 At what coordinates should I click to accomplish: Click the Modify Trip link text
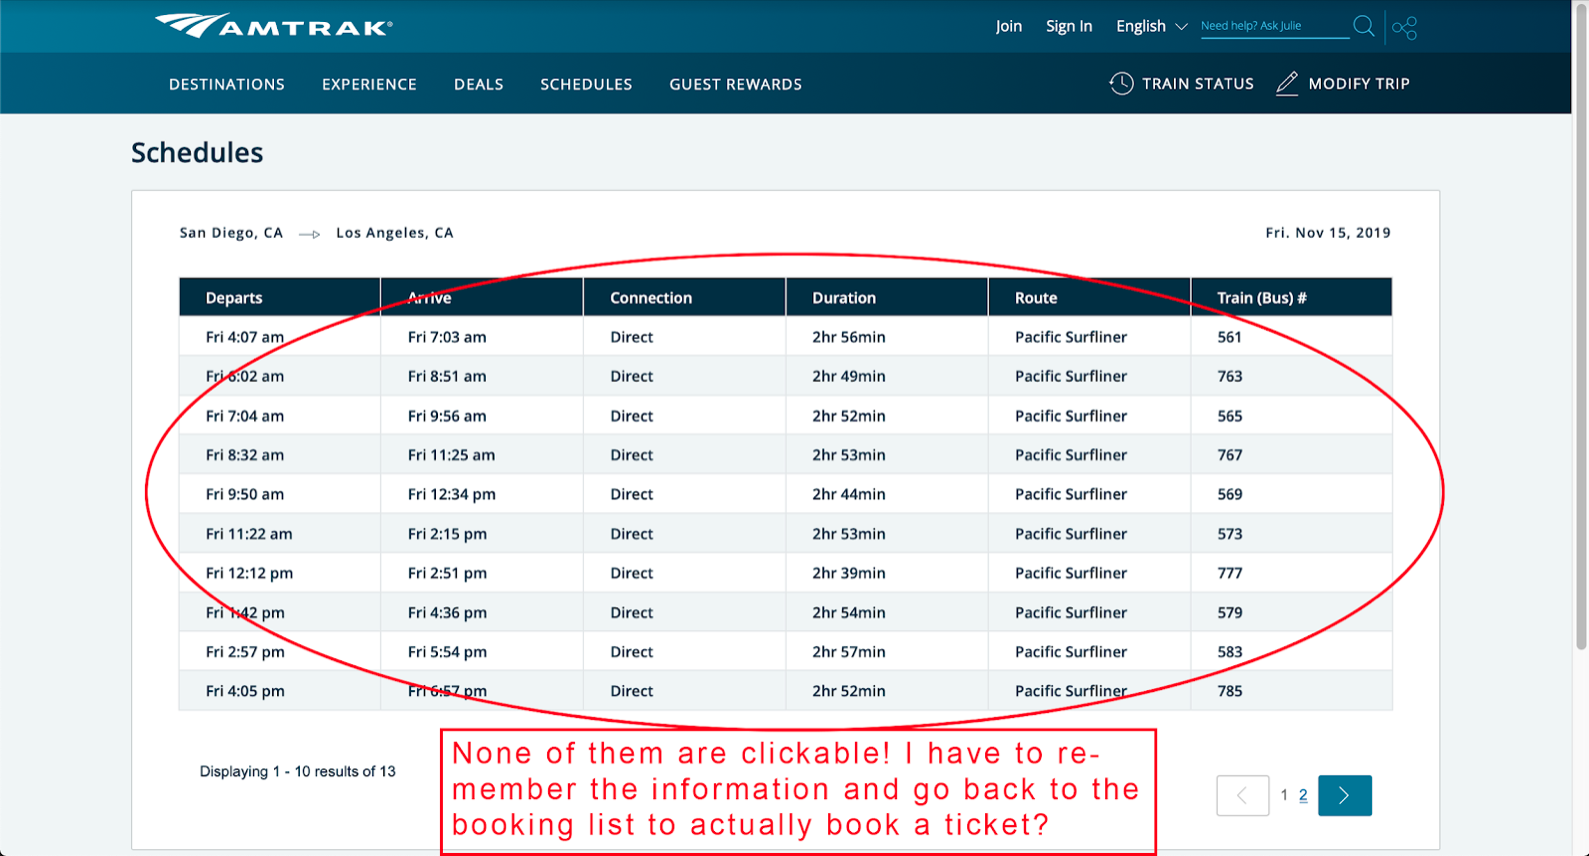1359,84
